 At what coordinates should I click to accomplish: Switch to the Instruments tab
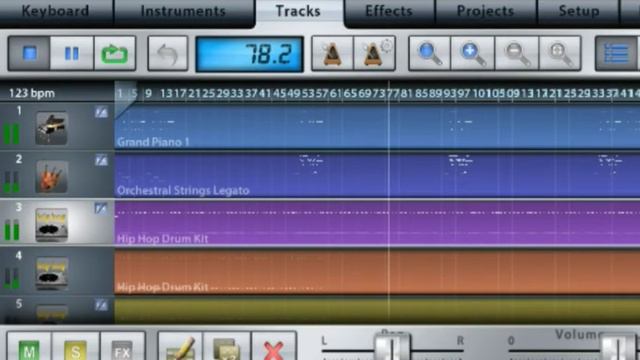[183, 11]
